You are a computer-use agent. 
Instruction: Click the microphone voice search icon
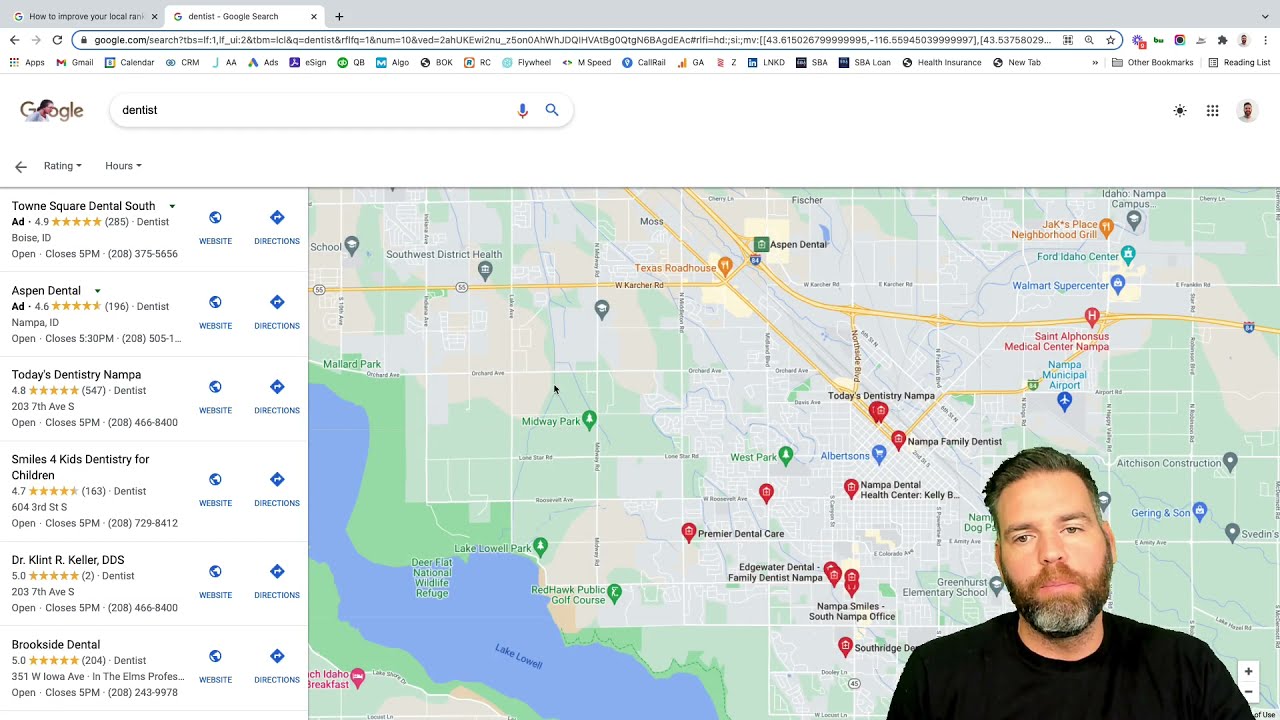tap(522, 110)
